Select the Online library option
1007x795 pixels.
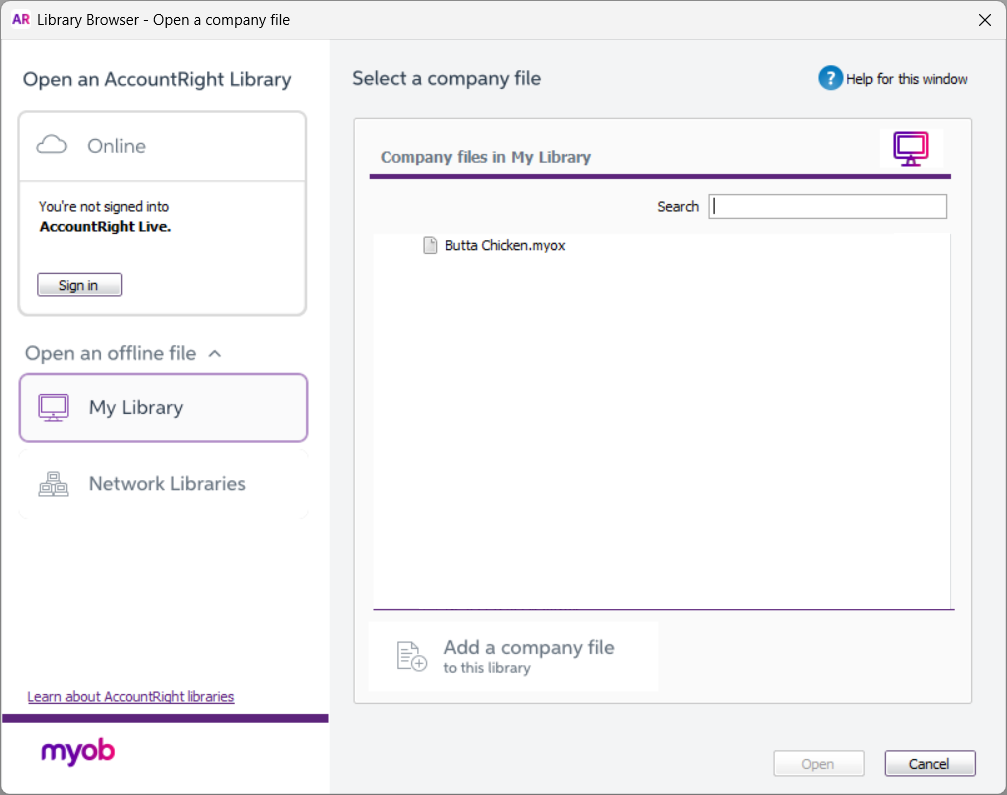(x=116, y=145)
